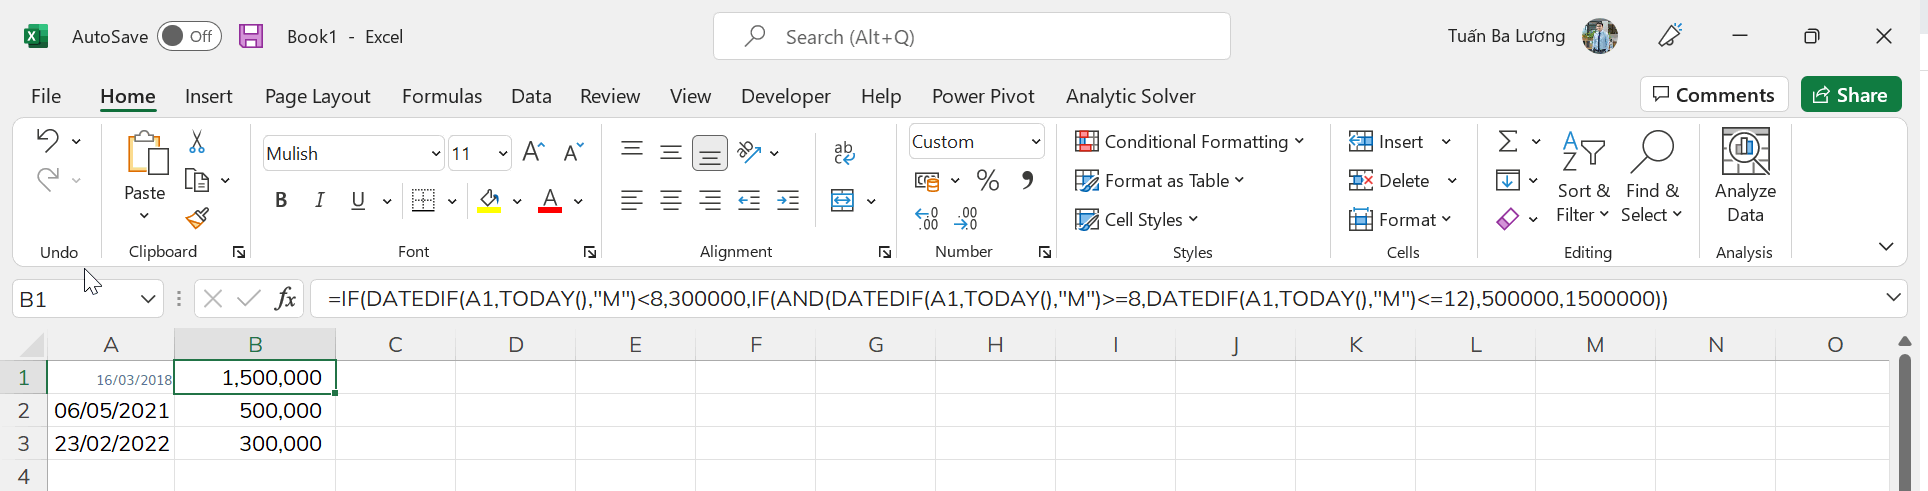The width and height of the screenshot is (1928, 491).
Task: Click the Insert Function fx icon
Action: (286, 298)
